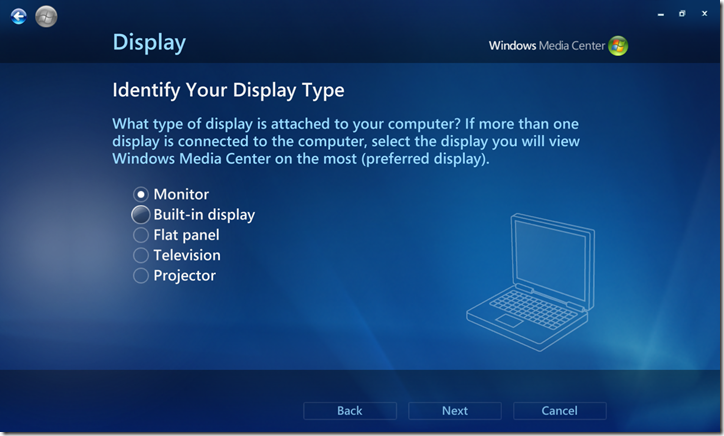Click the 'Identify Your Display Type' heading
This screenshot has height=436, width=724.
click(228, 91)
